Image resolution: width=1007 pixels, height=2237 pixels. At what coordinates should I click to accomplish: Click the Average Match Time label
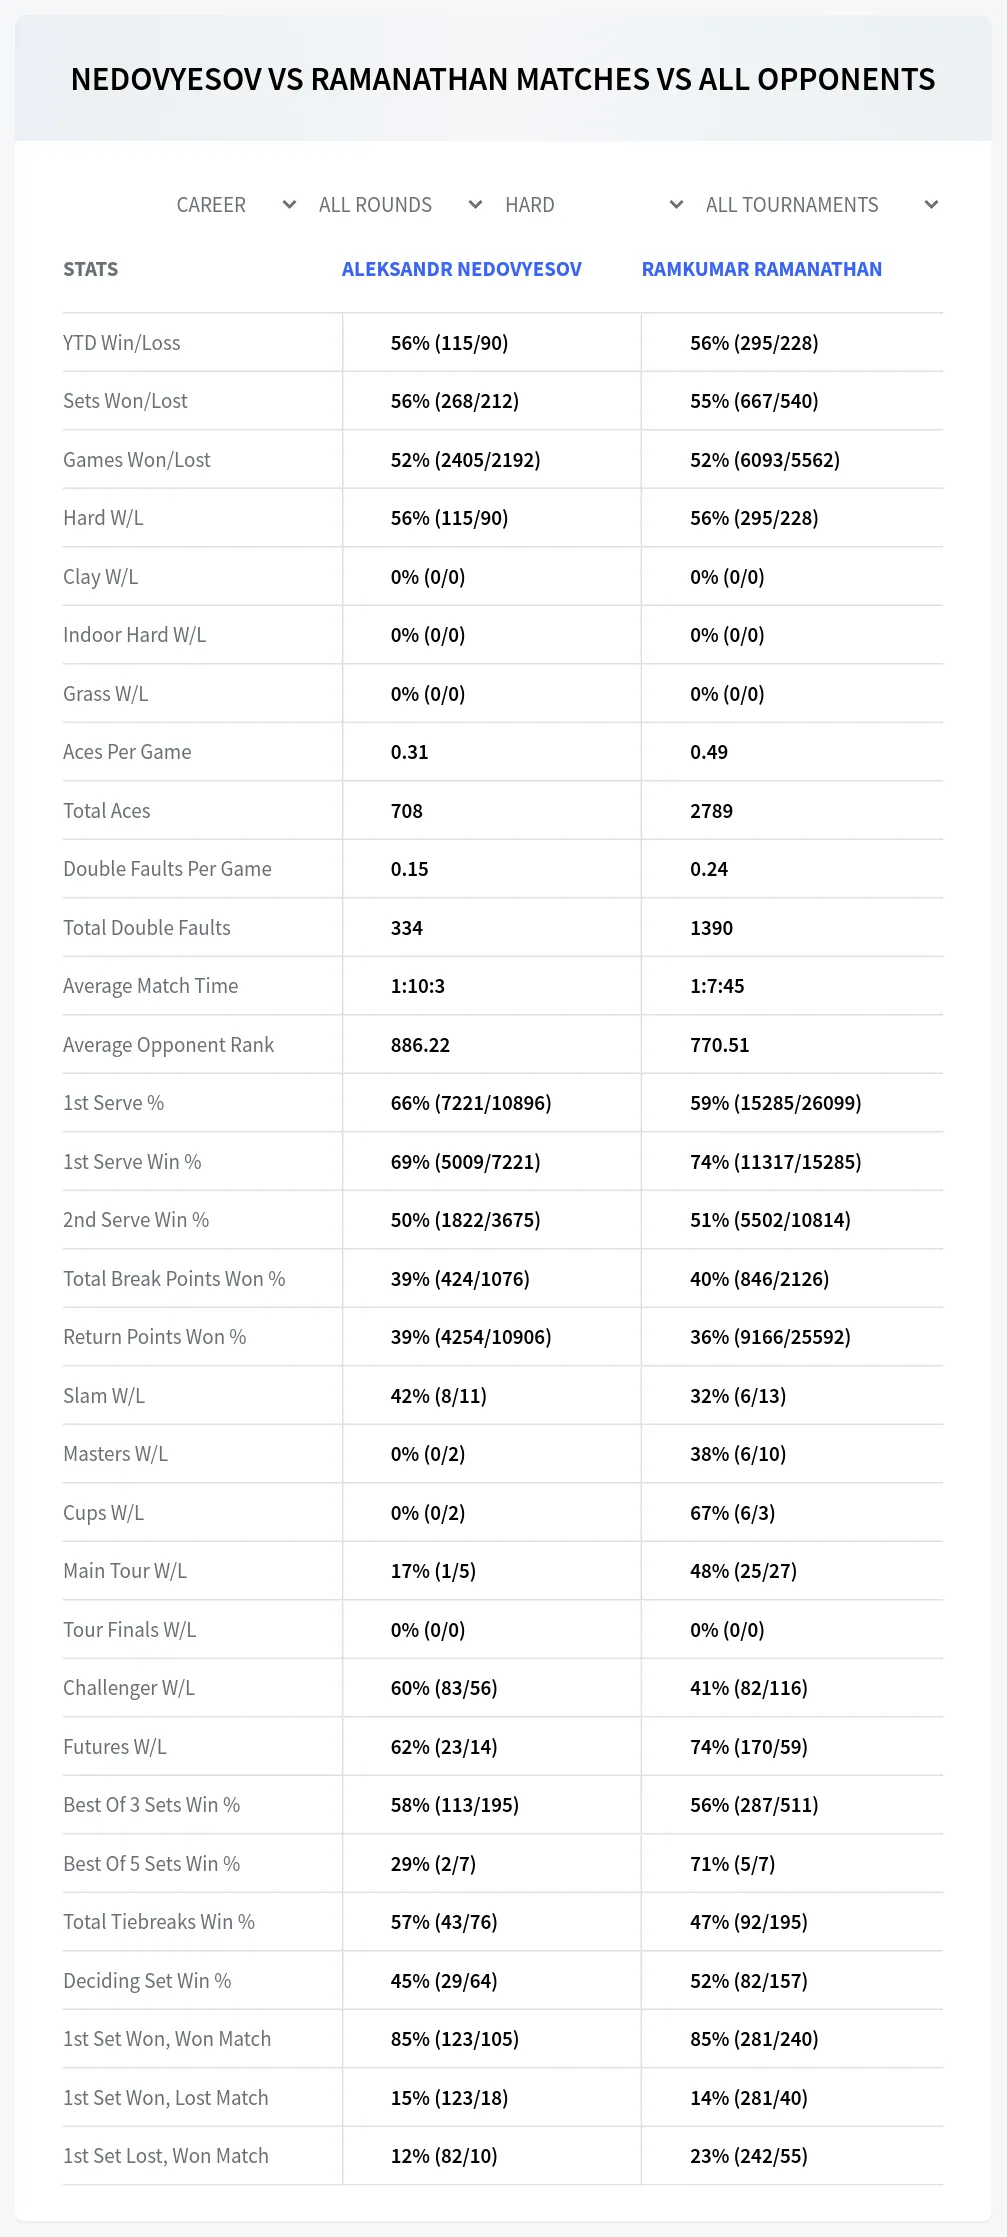151,986
